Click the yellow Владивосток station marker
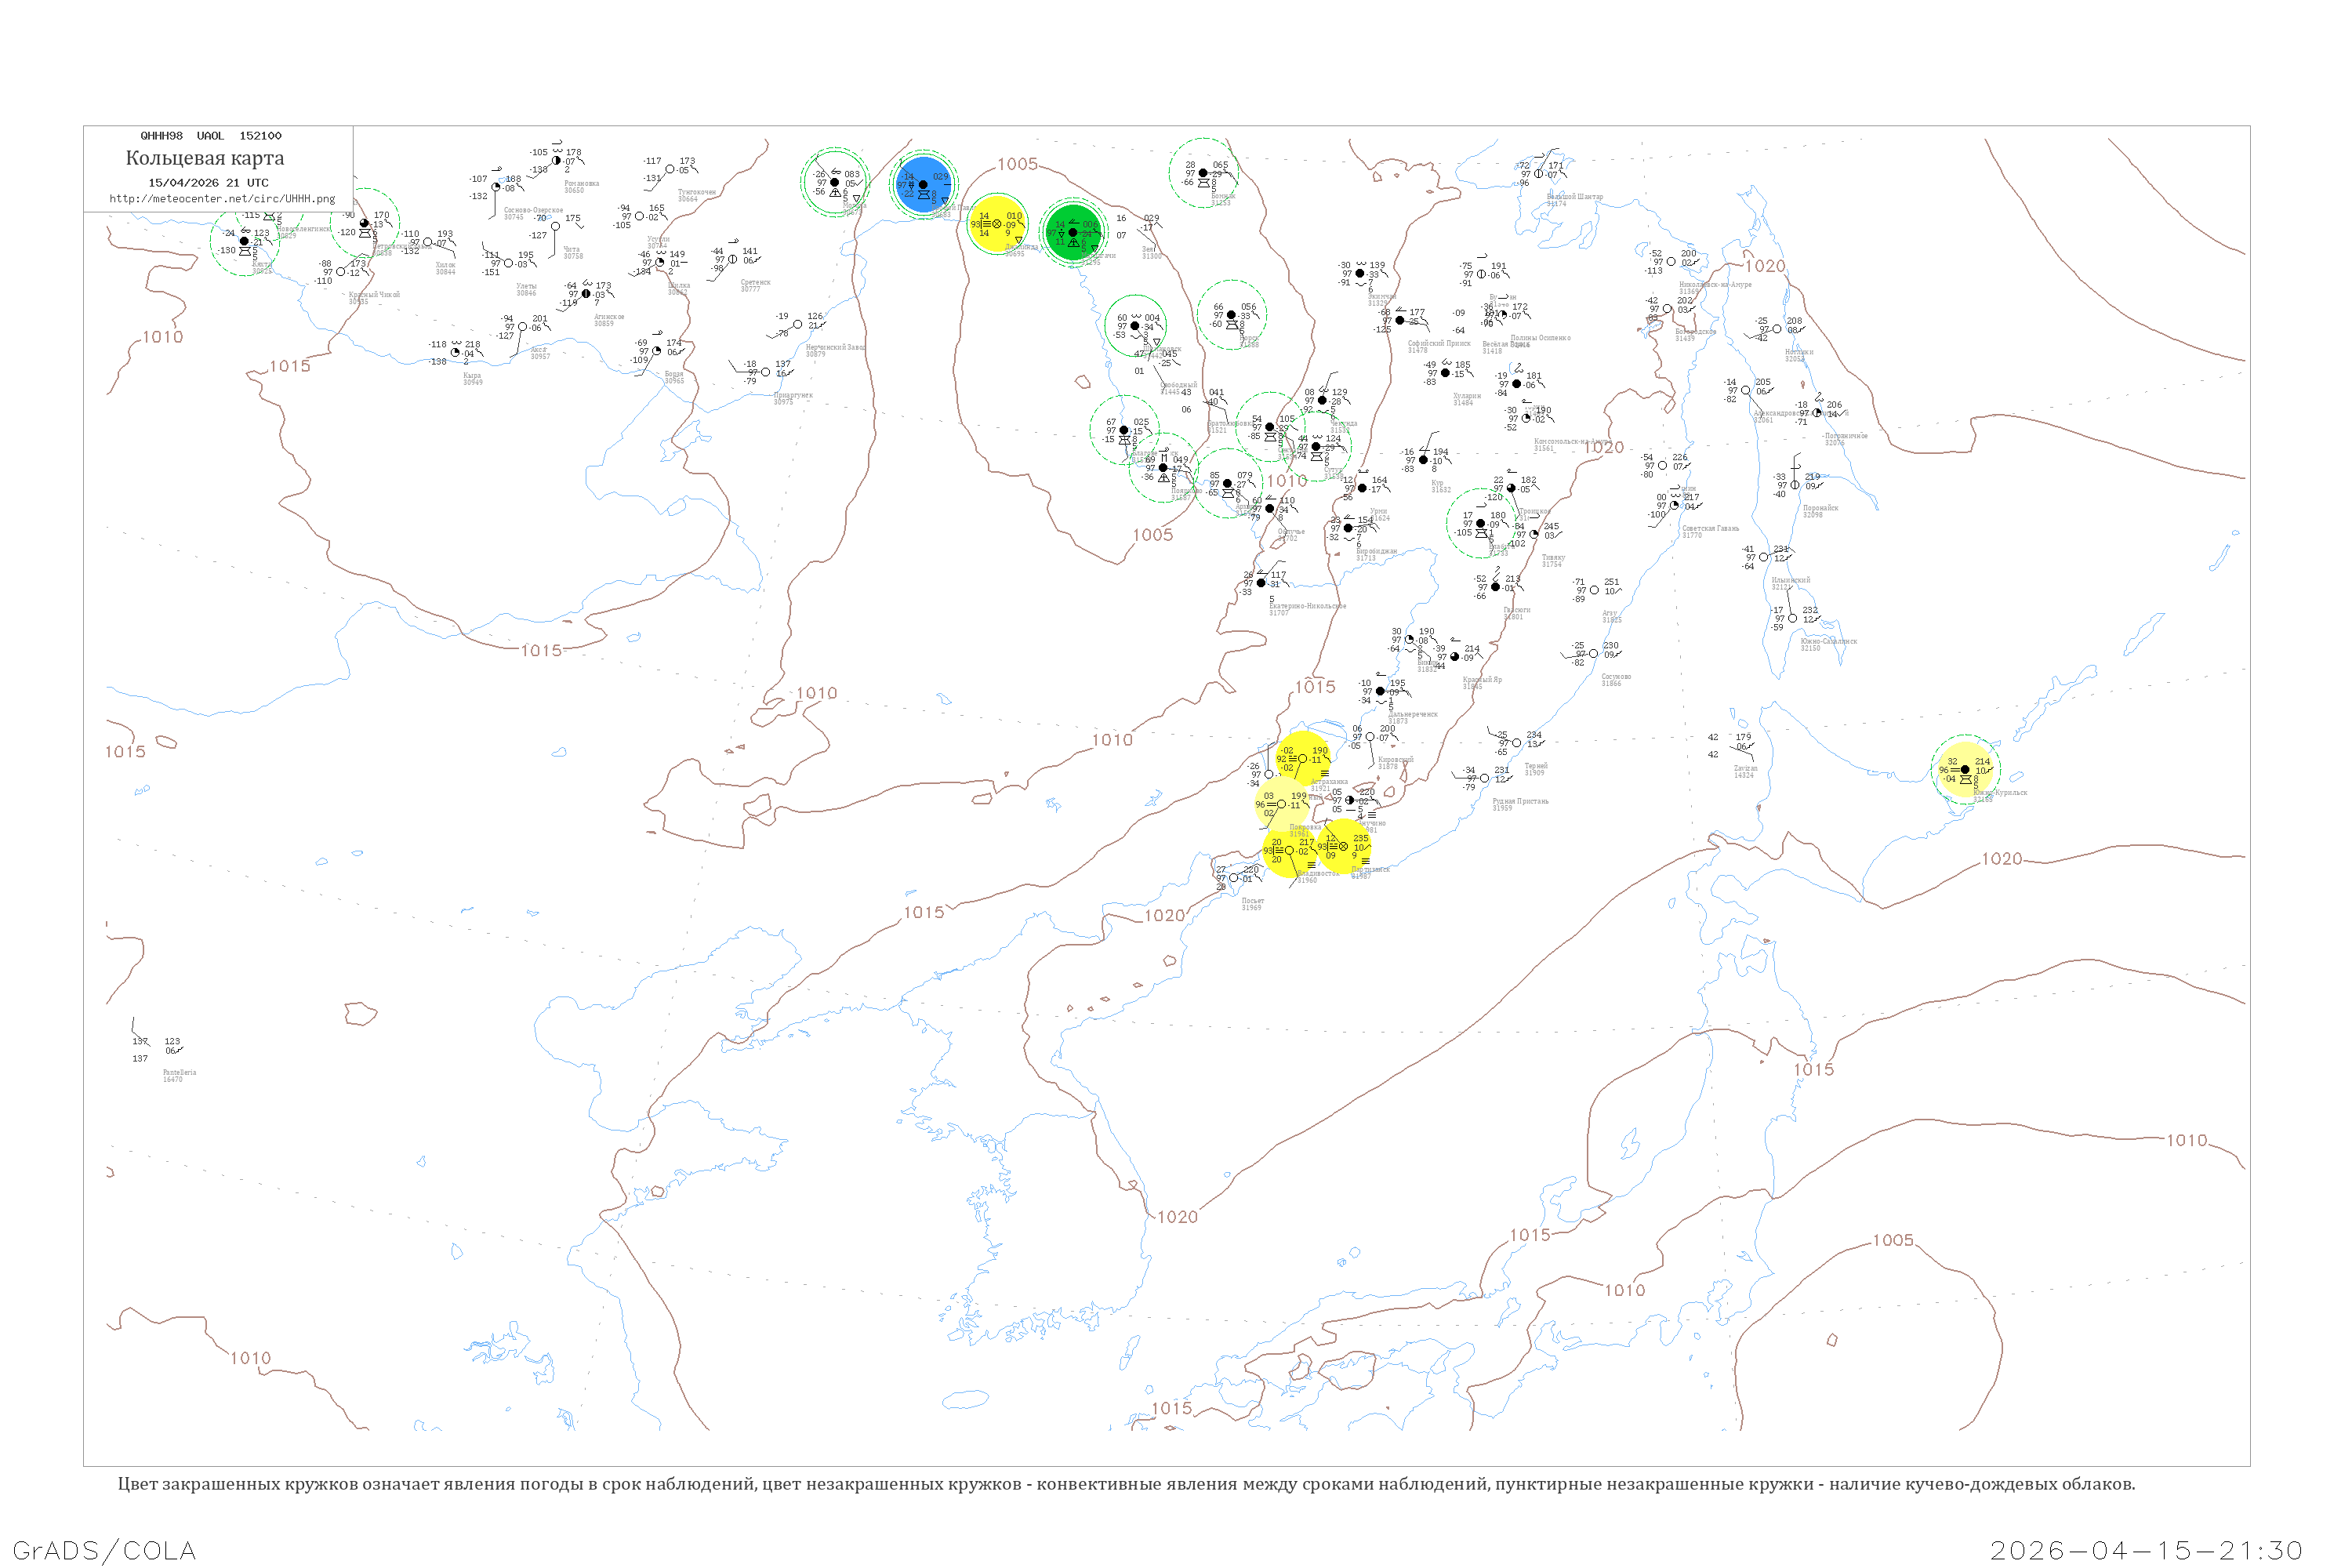2352x1568 pixels. 1289,850
